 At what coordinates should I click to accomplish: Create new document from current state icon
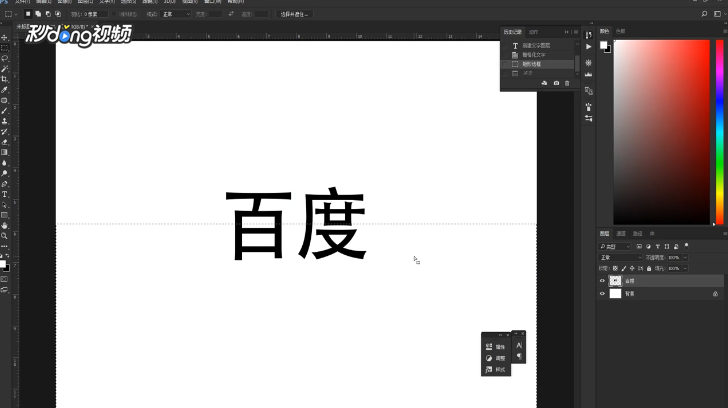click(x=544, y=83)
